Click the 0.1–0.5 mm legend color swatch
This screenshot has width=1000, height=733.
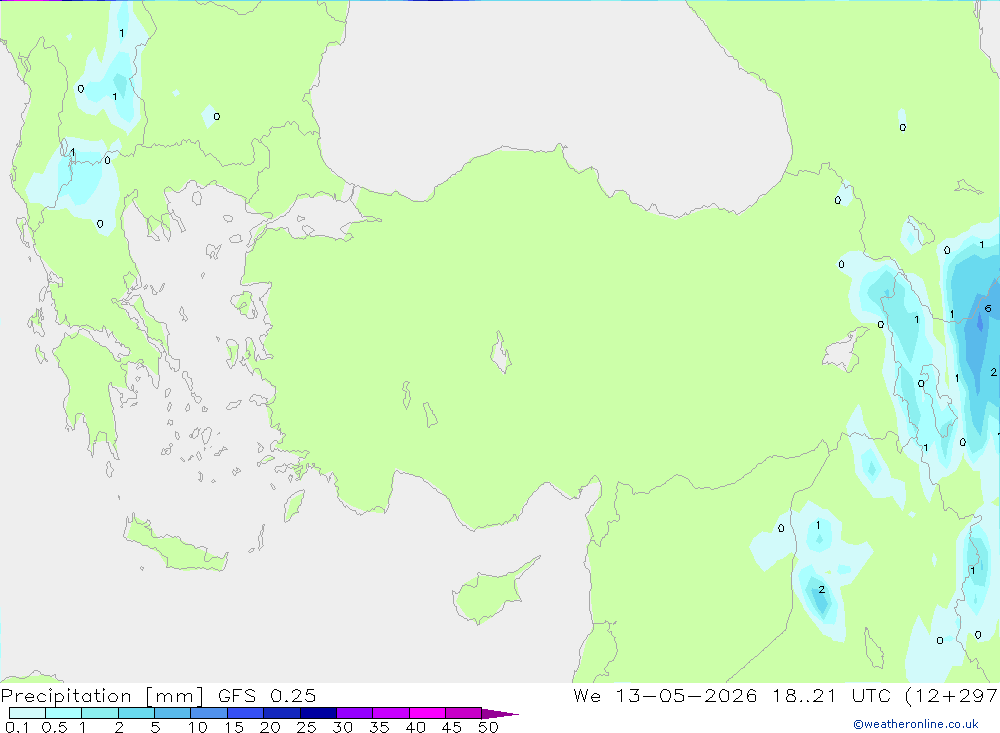tap(27, 713)
